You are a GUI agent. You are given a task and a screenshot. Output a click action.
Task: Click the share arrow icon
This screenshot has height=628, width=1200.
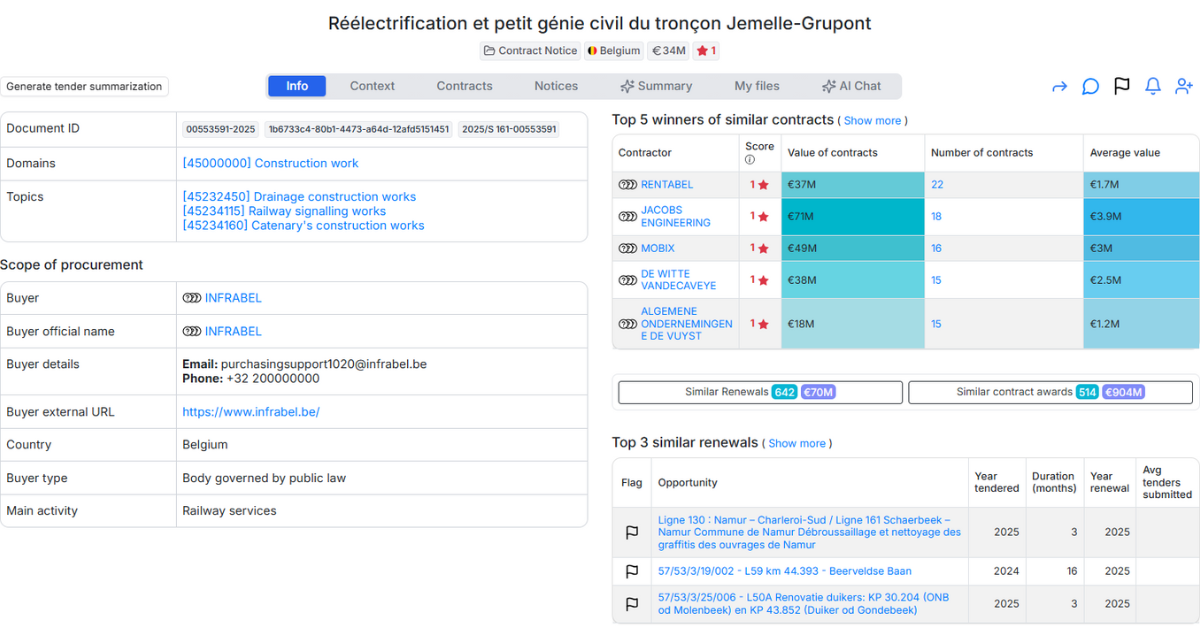[x=1060, y=87]
